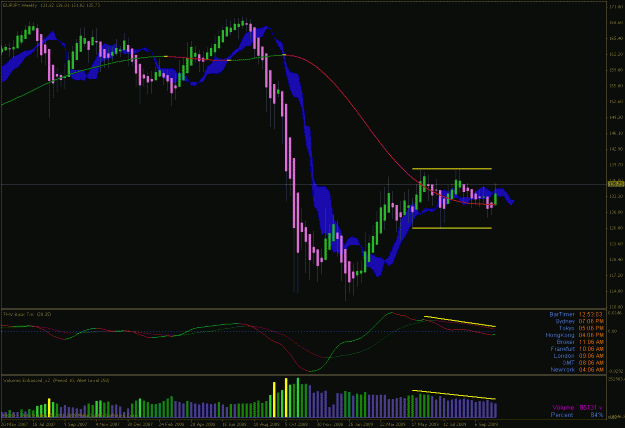Click the highlighted current price label
Viewport: 625px width, 428px height.
(x=615, y=184)
